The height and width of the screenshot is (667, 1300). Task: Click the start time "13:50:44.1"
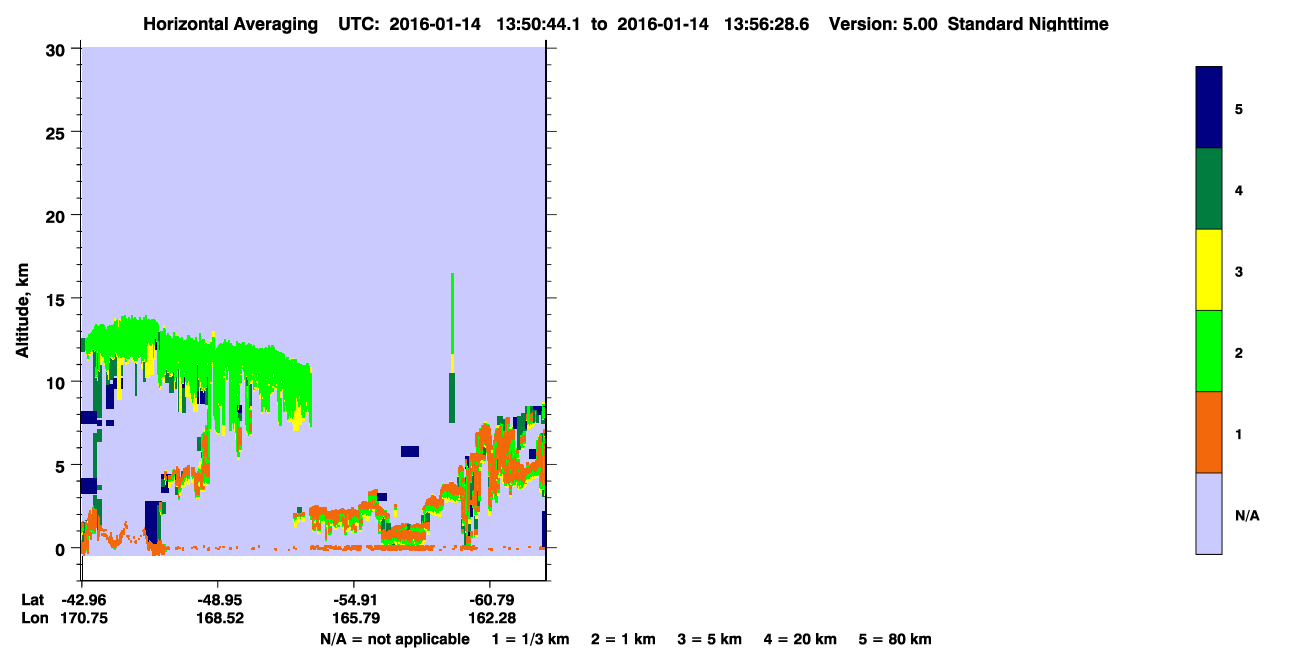(538, 24)
